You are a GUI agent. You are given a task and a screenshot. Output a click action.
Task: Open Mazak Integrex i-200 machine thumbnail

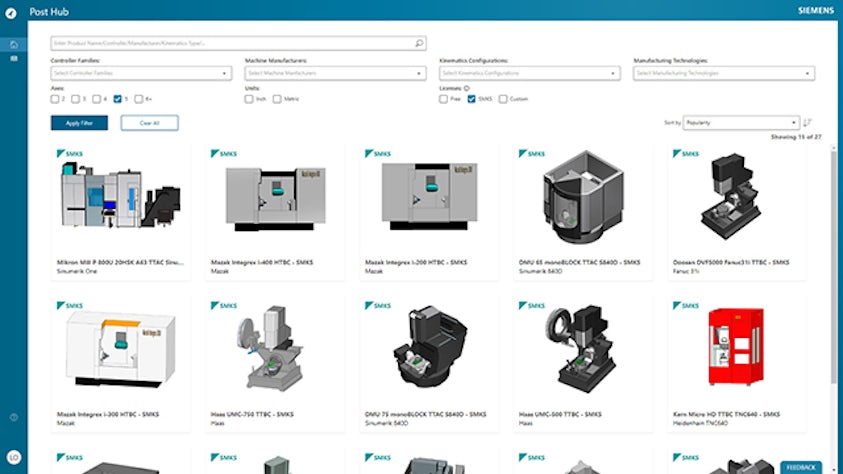[x=429, y=197]
